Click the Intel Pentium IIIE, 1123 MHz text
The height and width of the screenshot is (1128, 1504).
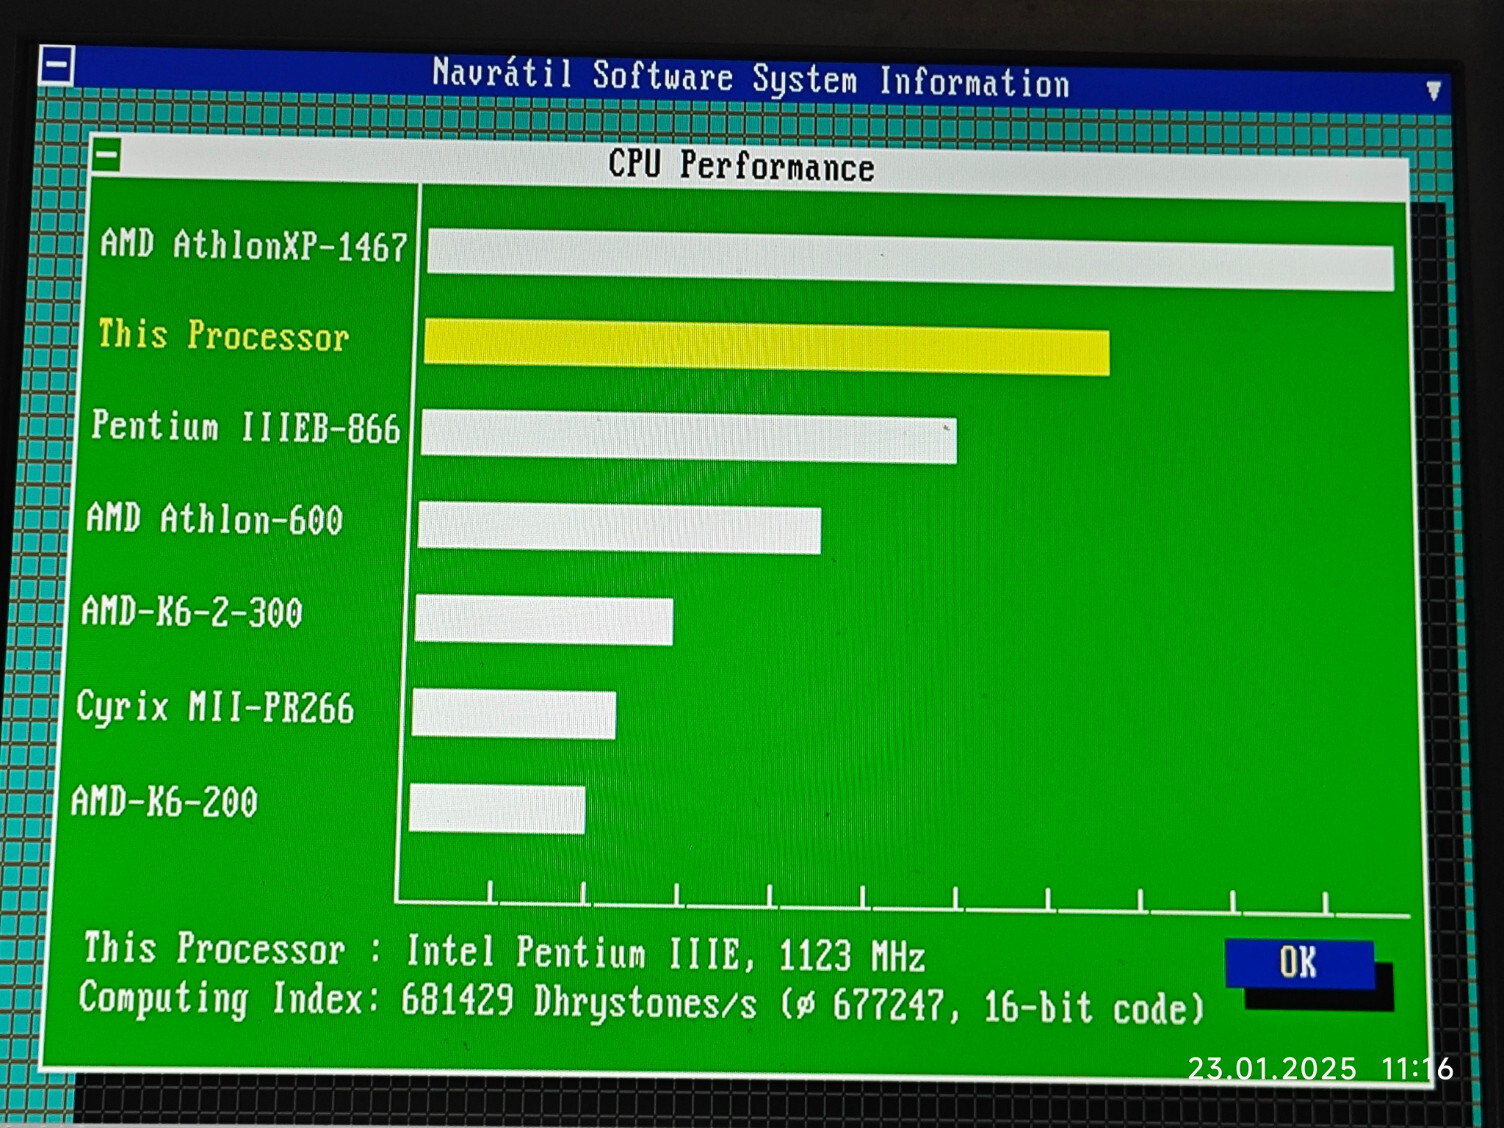665,953
